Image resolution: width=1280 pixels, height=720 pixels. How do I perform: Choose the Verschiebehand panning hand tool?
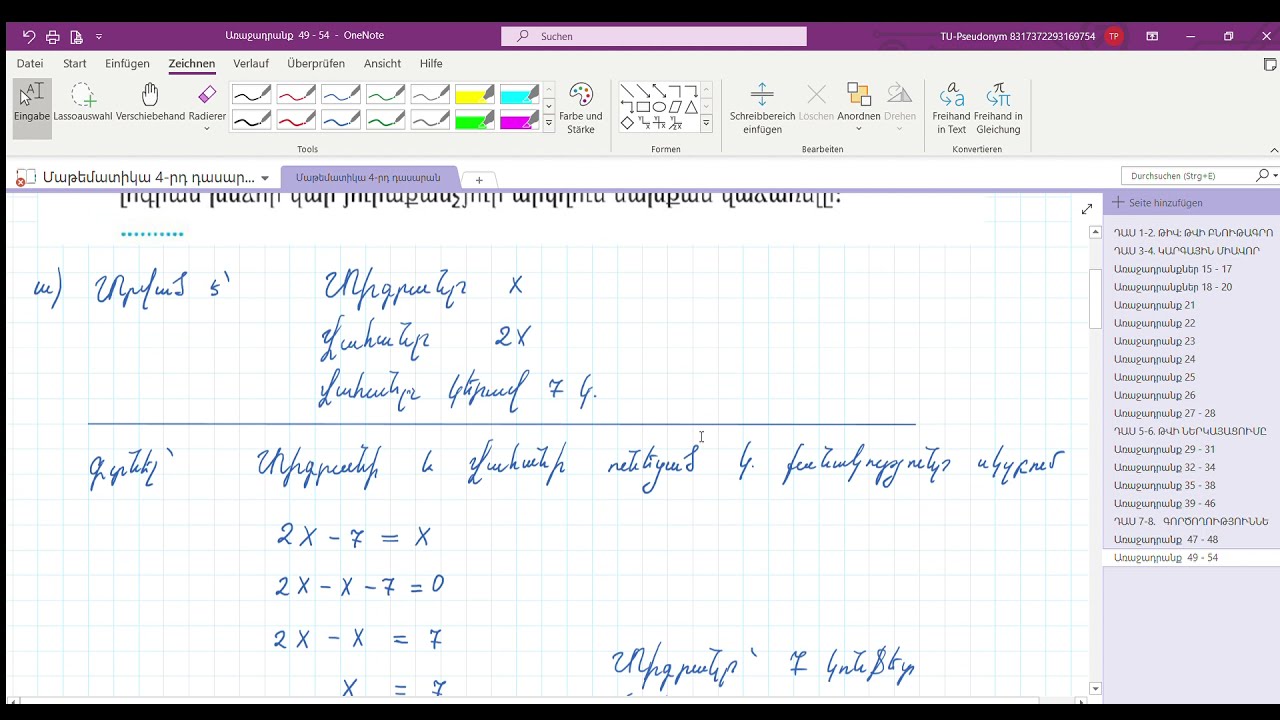pos(150,103)
